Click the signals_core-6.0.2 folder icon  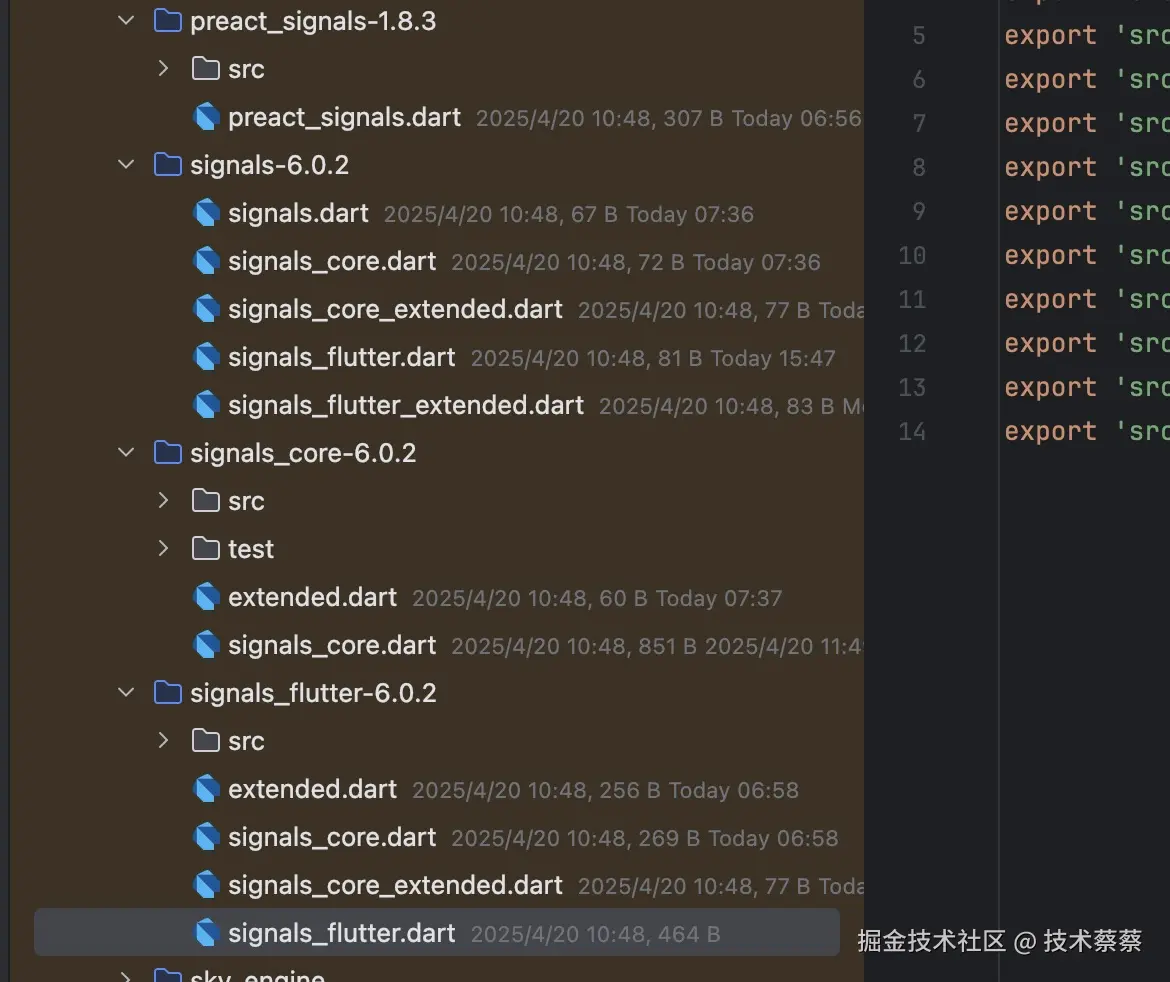168,452
